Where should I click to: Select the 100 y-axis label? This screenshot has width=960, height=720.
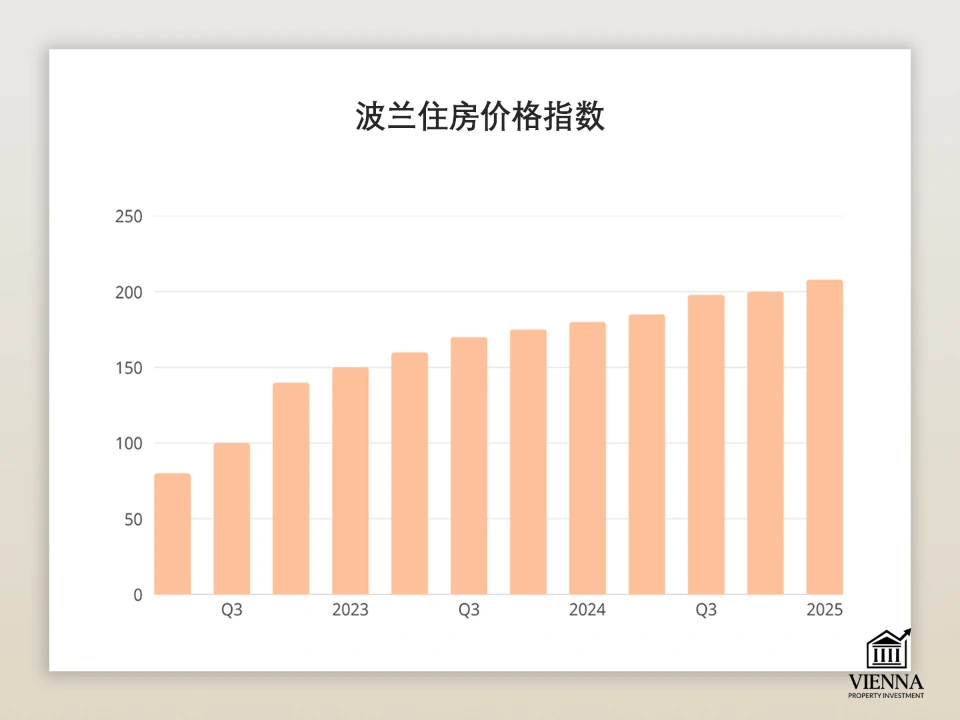129,444
